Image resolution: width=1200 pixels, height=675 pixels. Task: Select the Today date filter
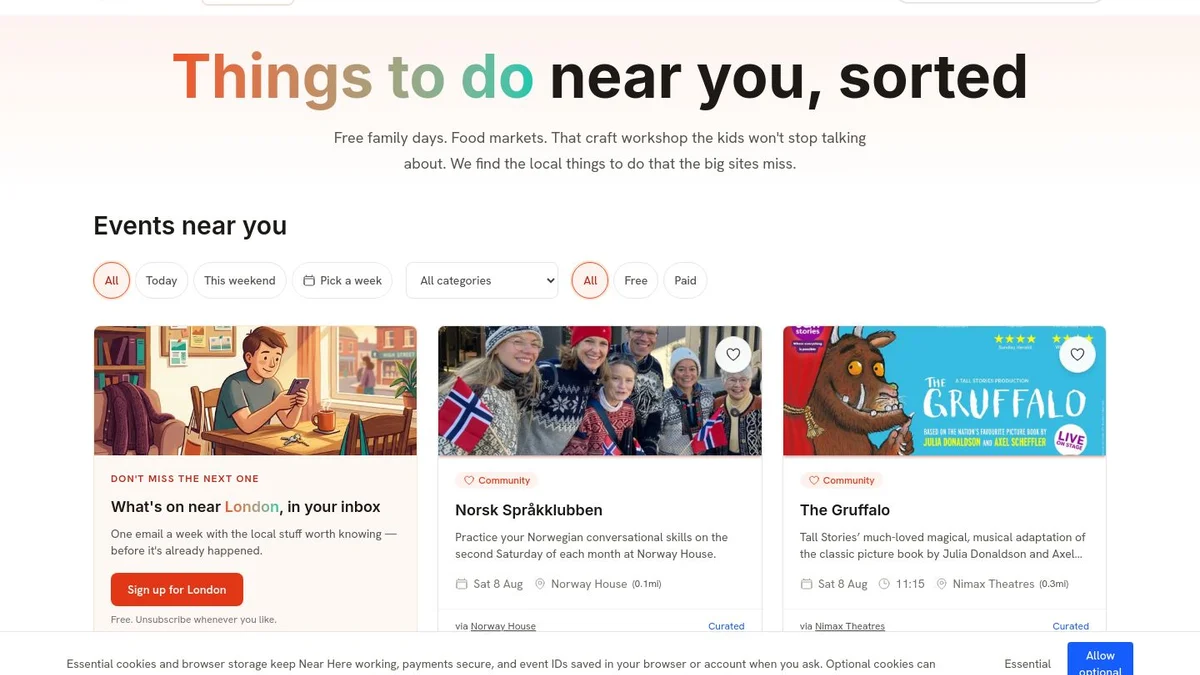pos(161,281)
